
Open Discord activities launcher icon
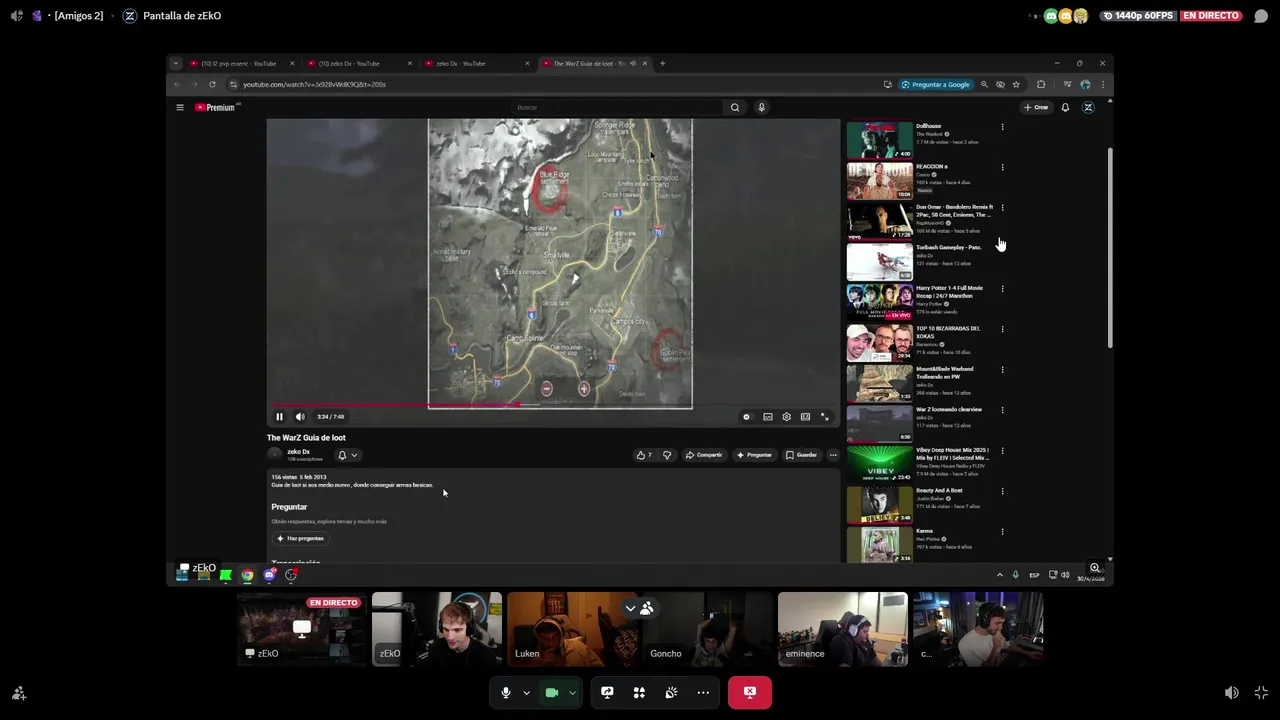(x=639, y=692)
